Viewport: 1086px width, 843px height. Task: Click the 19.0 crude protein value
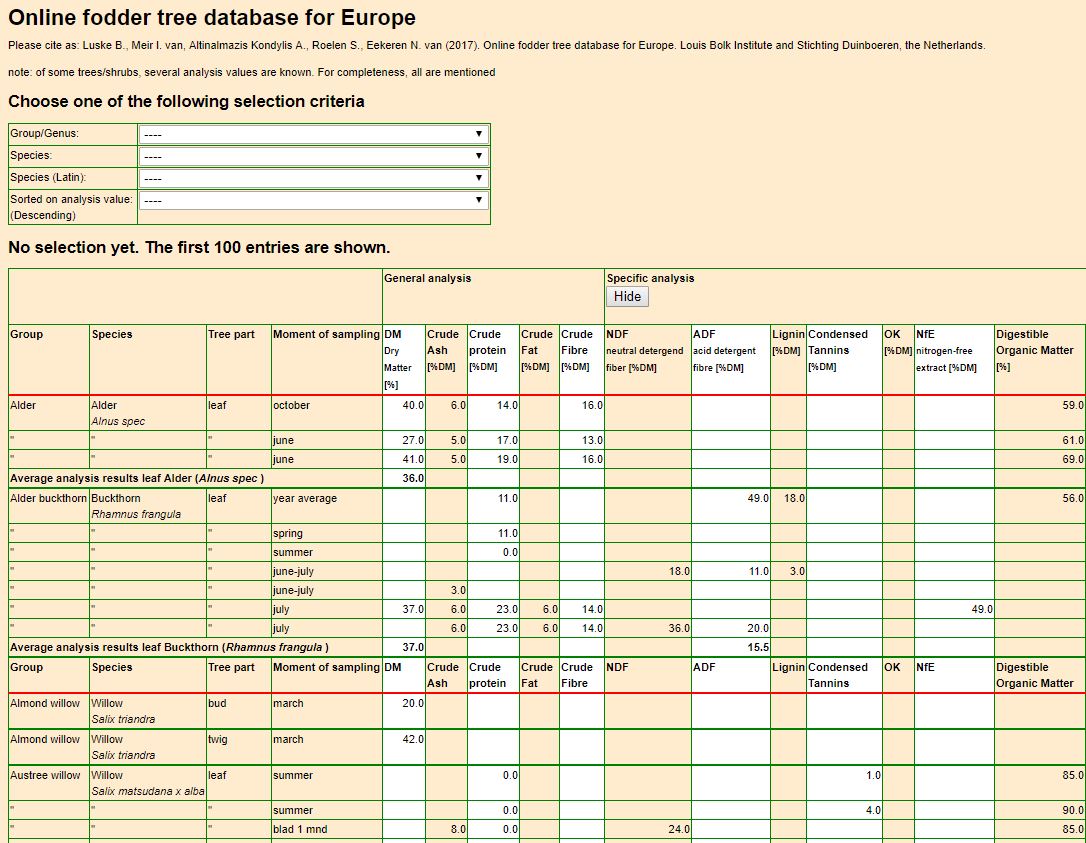pyautogui.click(x=507, y=459)
